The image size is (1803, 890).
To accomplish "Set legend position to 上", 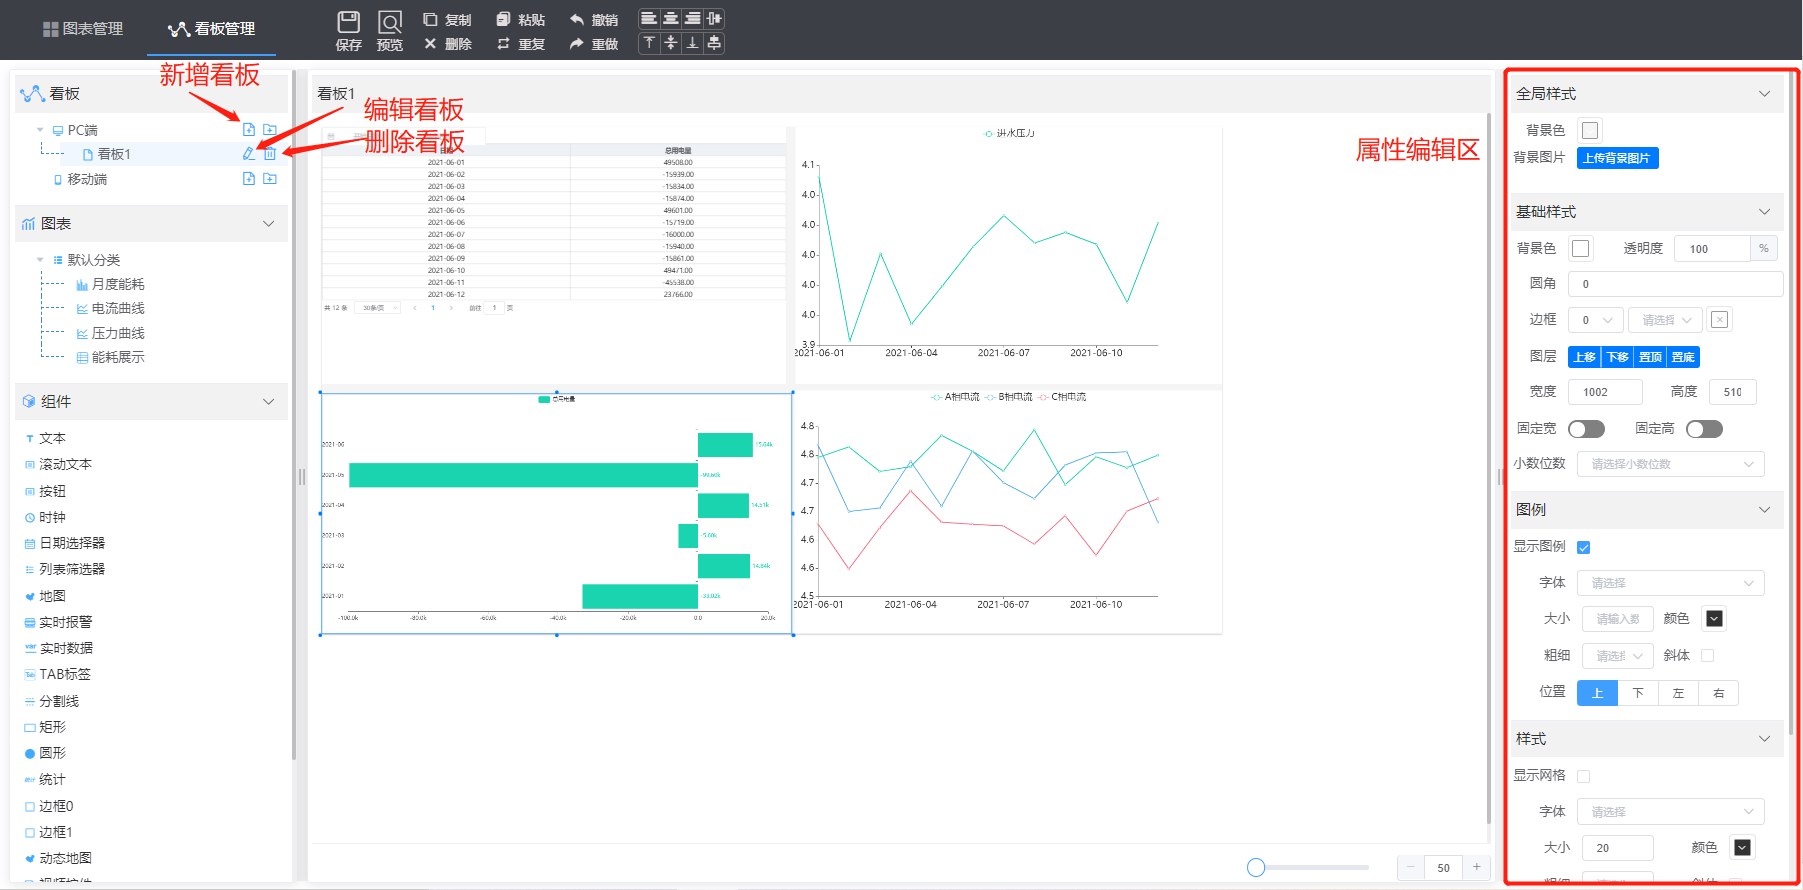I will pos(1597,693).
